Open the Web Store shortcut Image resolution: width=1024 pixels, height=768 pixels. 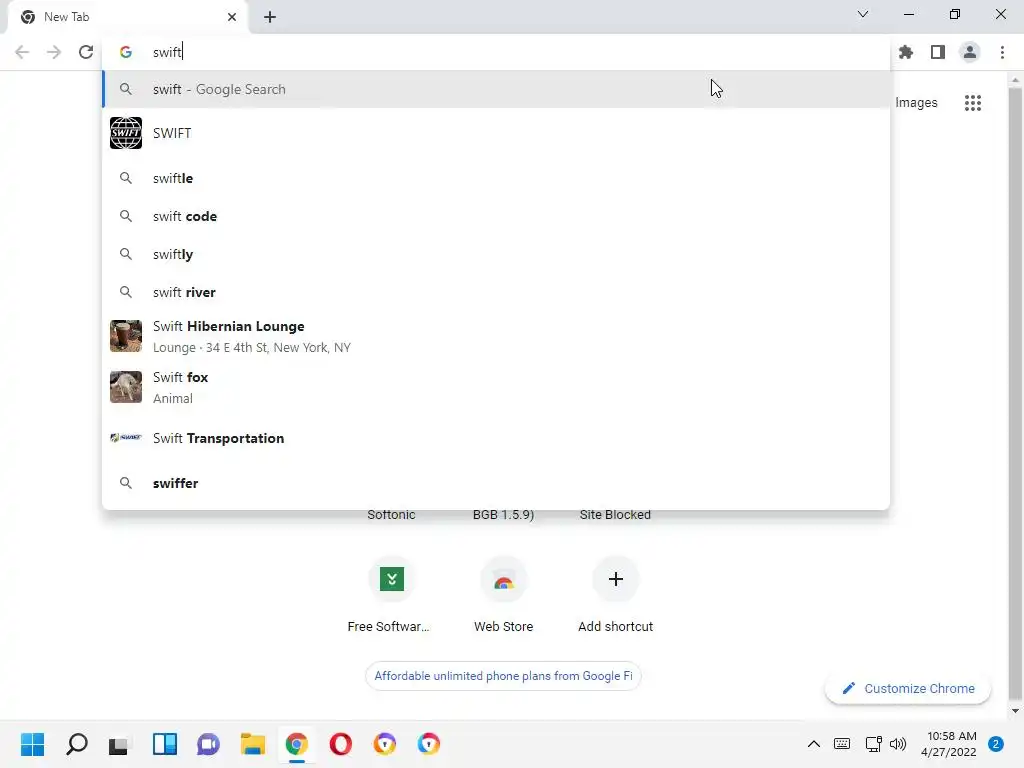[504, 594]
